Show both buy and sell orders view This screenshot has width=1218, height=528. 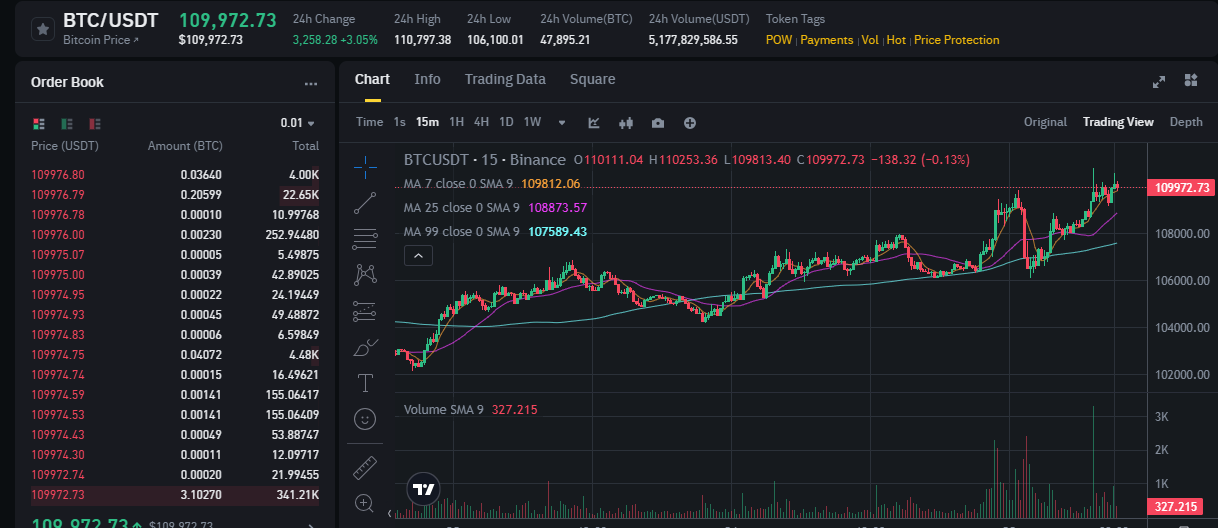[x=39, y=123]
